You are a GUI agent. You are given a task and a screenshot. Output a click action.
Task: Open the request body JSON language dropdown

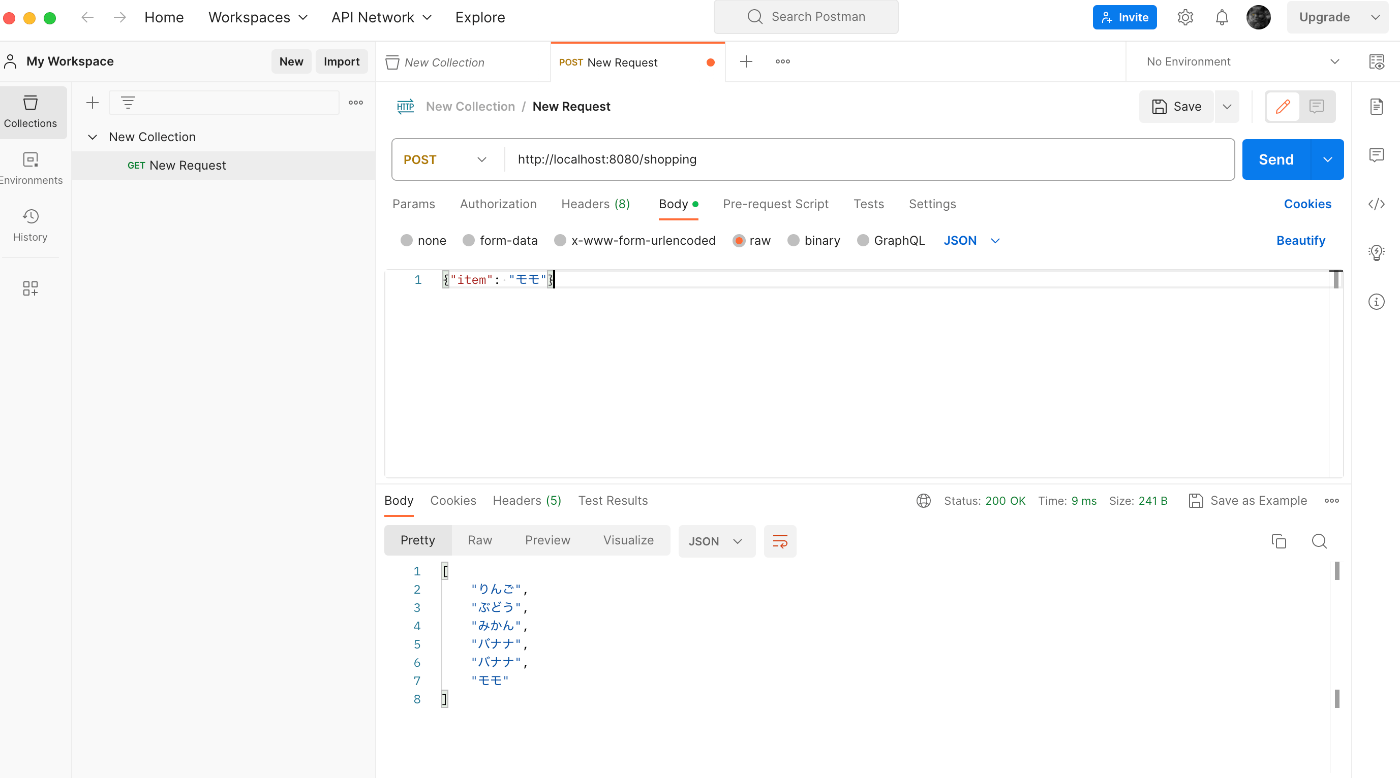(972, 240)
